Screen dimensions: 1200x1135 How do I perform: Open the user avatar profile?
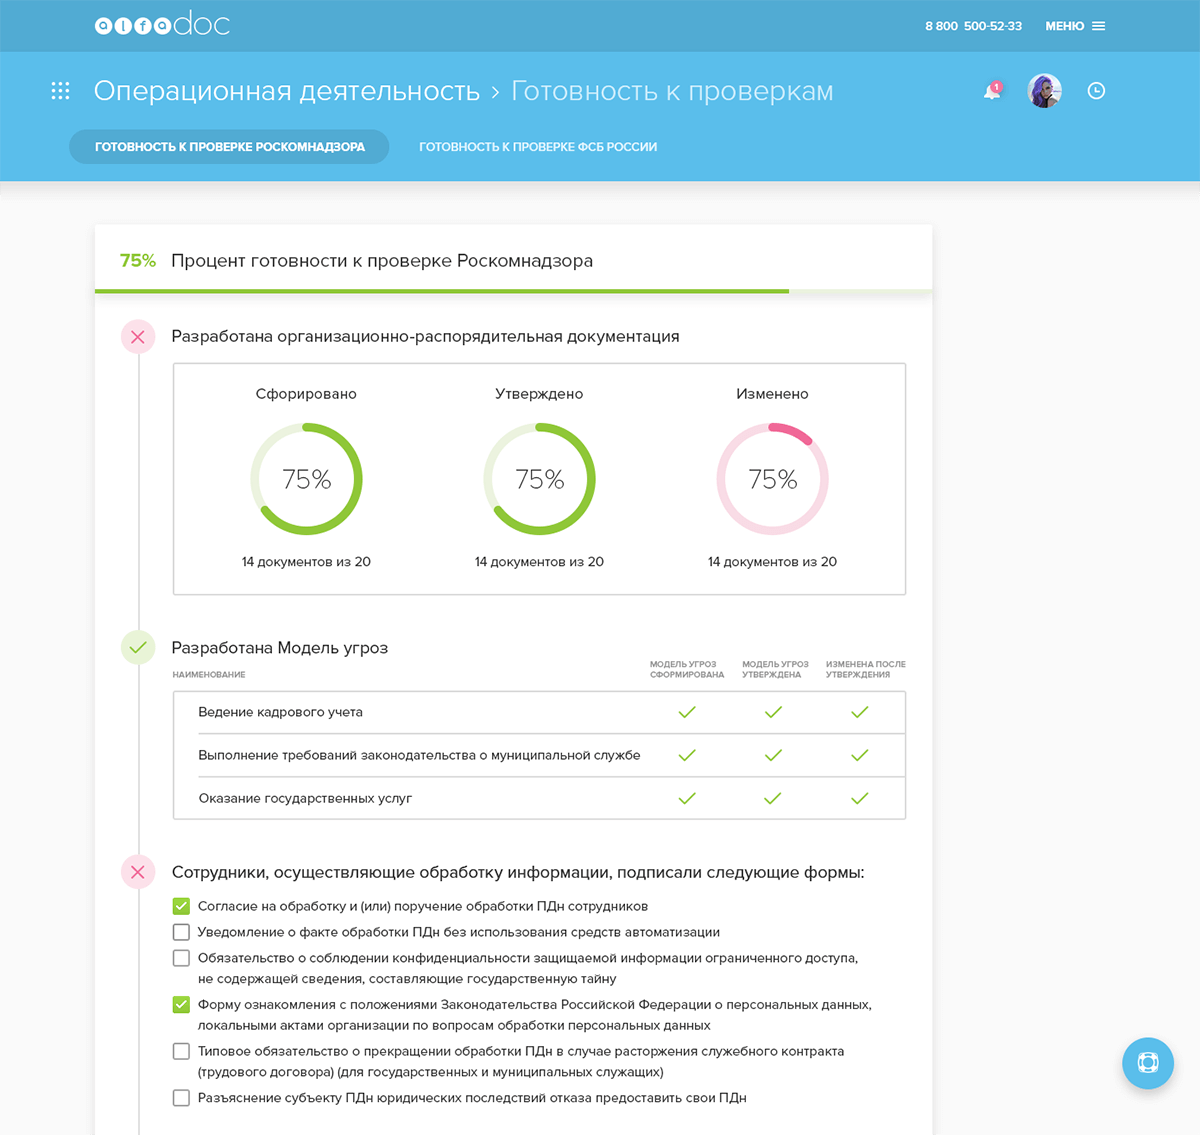tap(1044, 91)
